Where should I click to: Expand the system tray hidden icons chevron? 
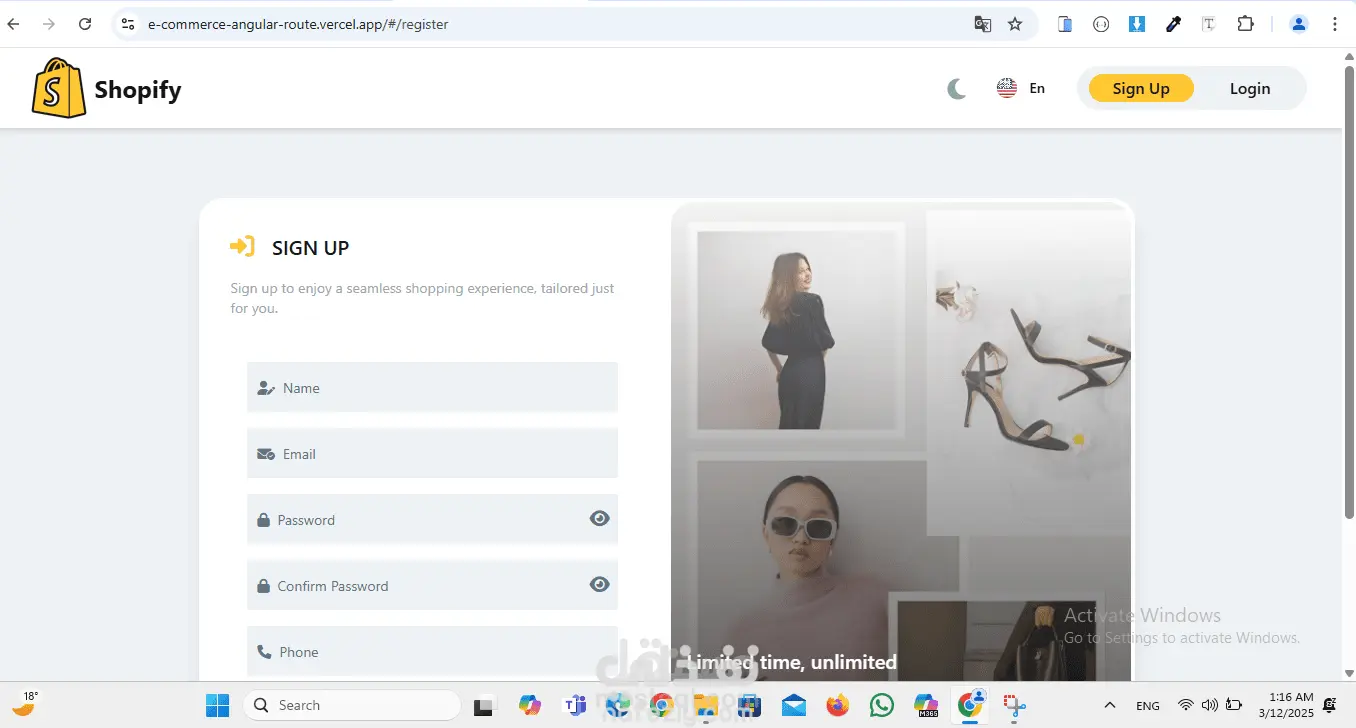pyautogui.click(x=1109, y=705)
